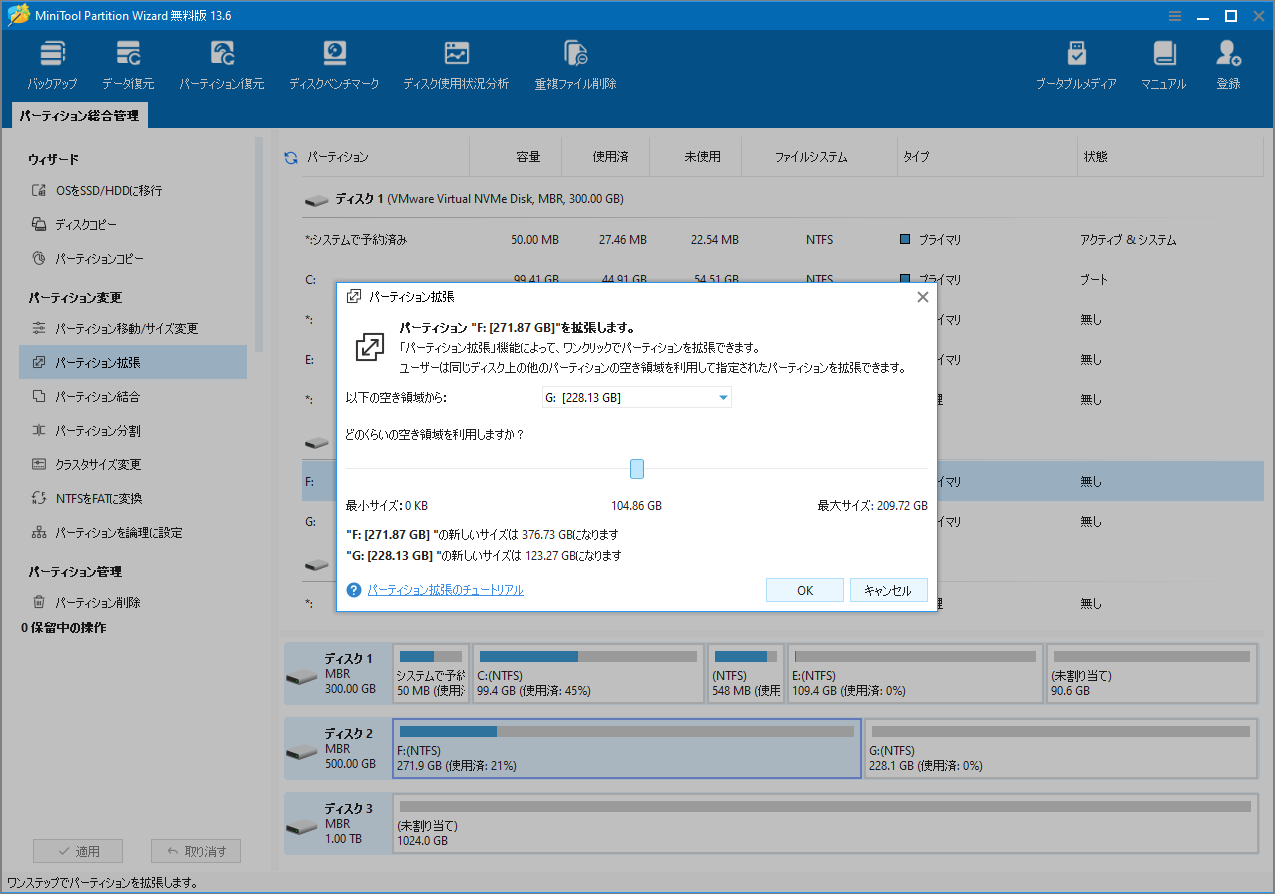The image size is (1275, 894).
Task: Run Partition Recovery
Action: pos(221,62)
